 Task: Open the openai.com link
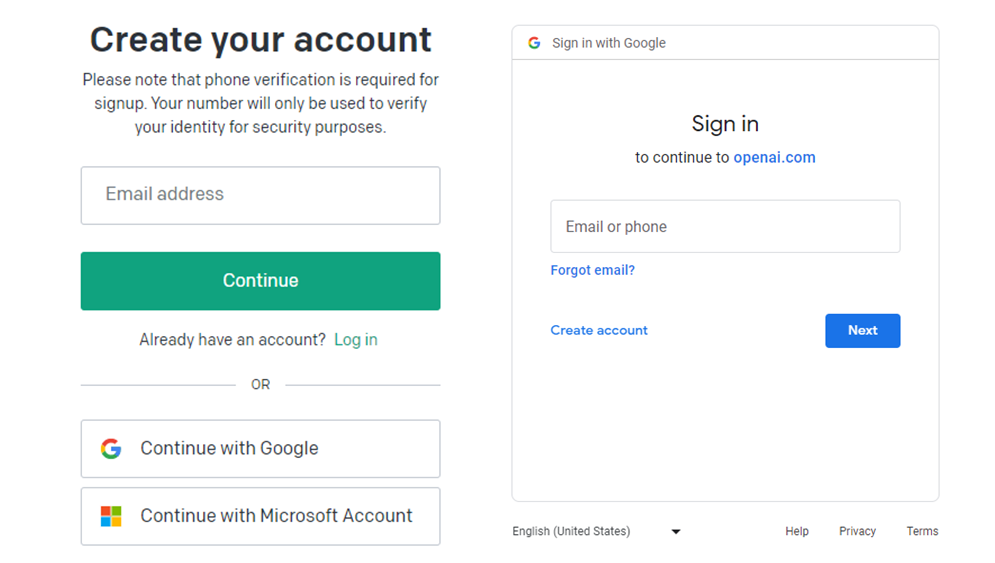(774, 157)
